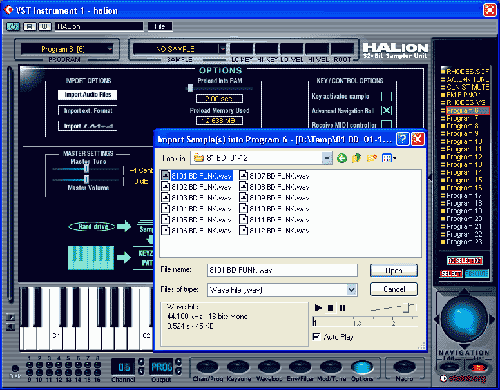The image size is (500, 390).
Task: Click the dialog help question mark
Action: (x=403, y=139)
